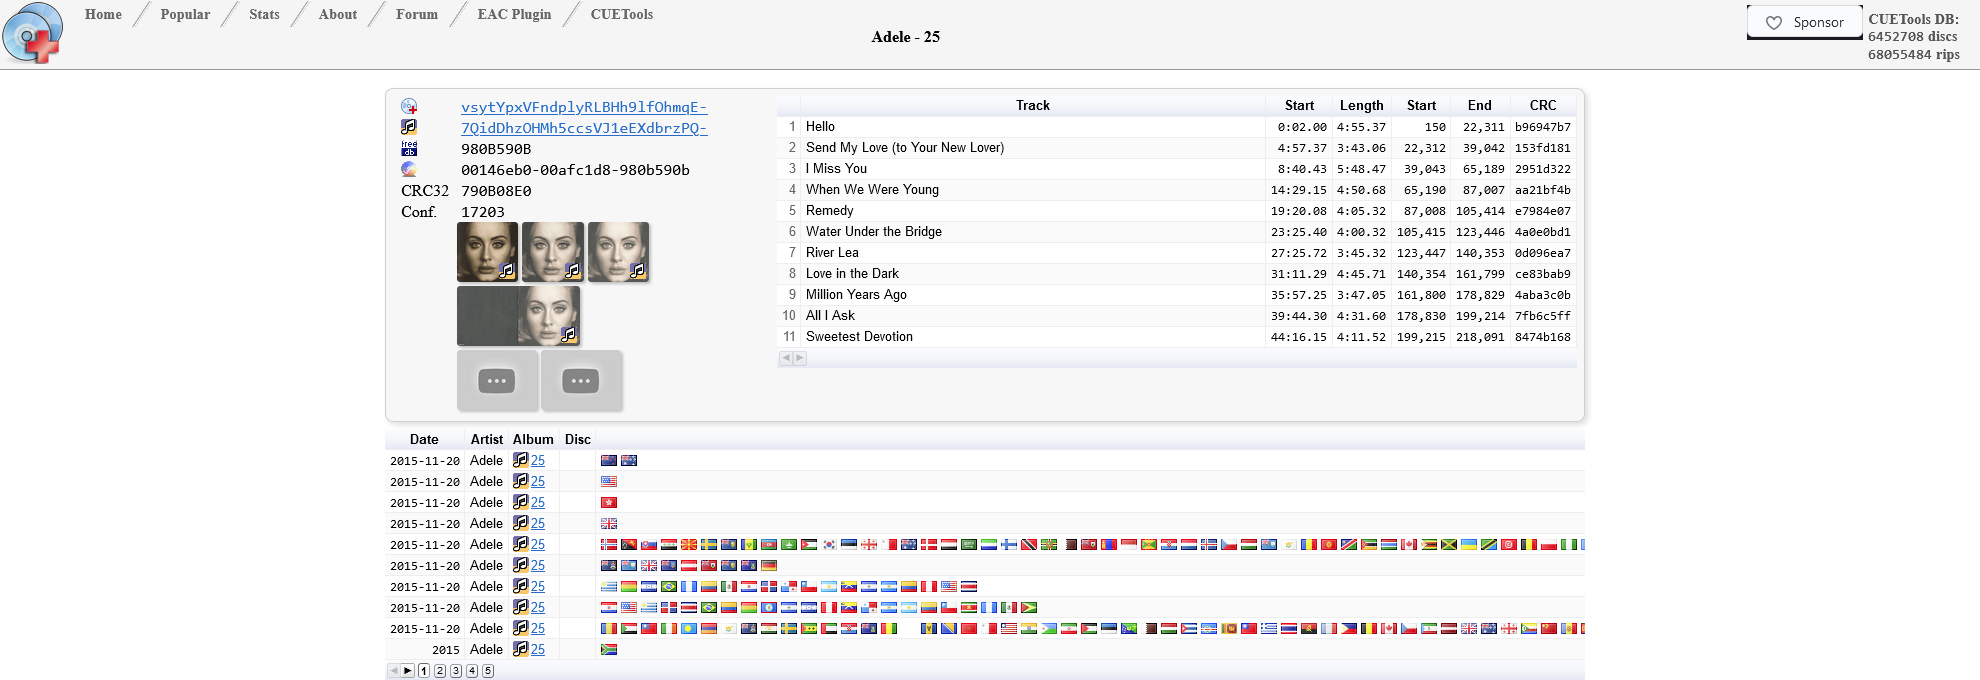Click the Hong Kong flag icon
The width and height of the screenshot is (1980, 680).
[x=609, y=503]
